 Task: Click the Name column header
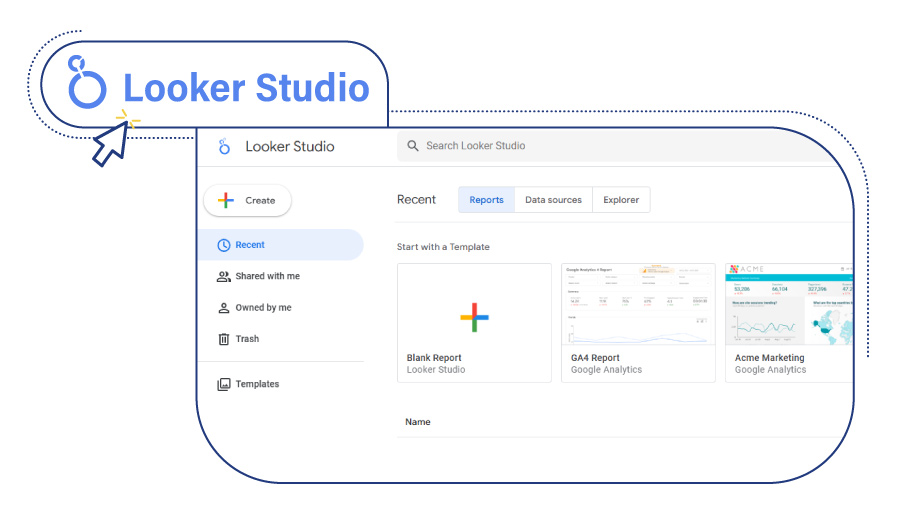pos(418,422)
